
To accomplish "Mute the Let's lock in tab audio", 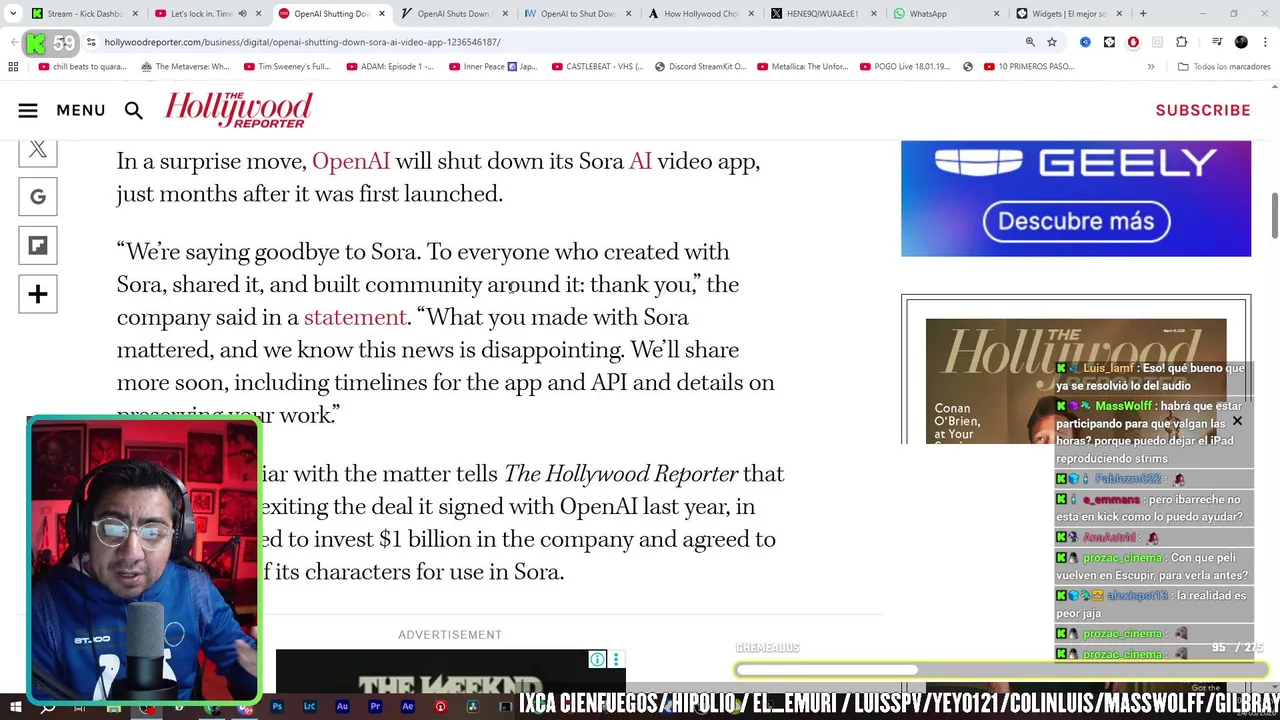I will (242, 14).
